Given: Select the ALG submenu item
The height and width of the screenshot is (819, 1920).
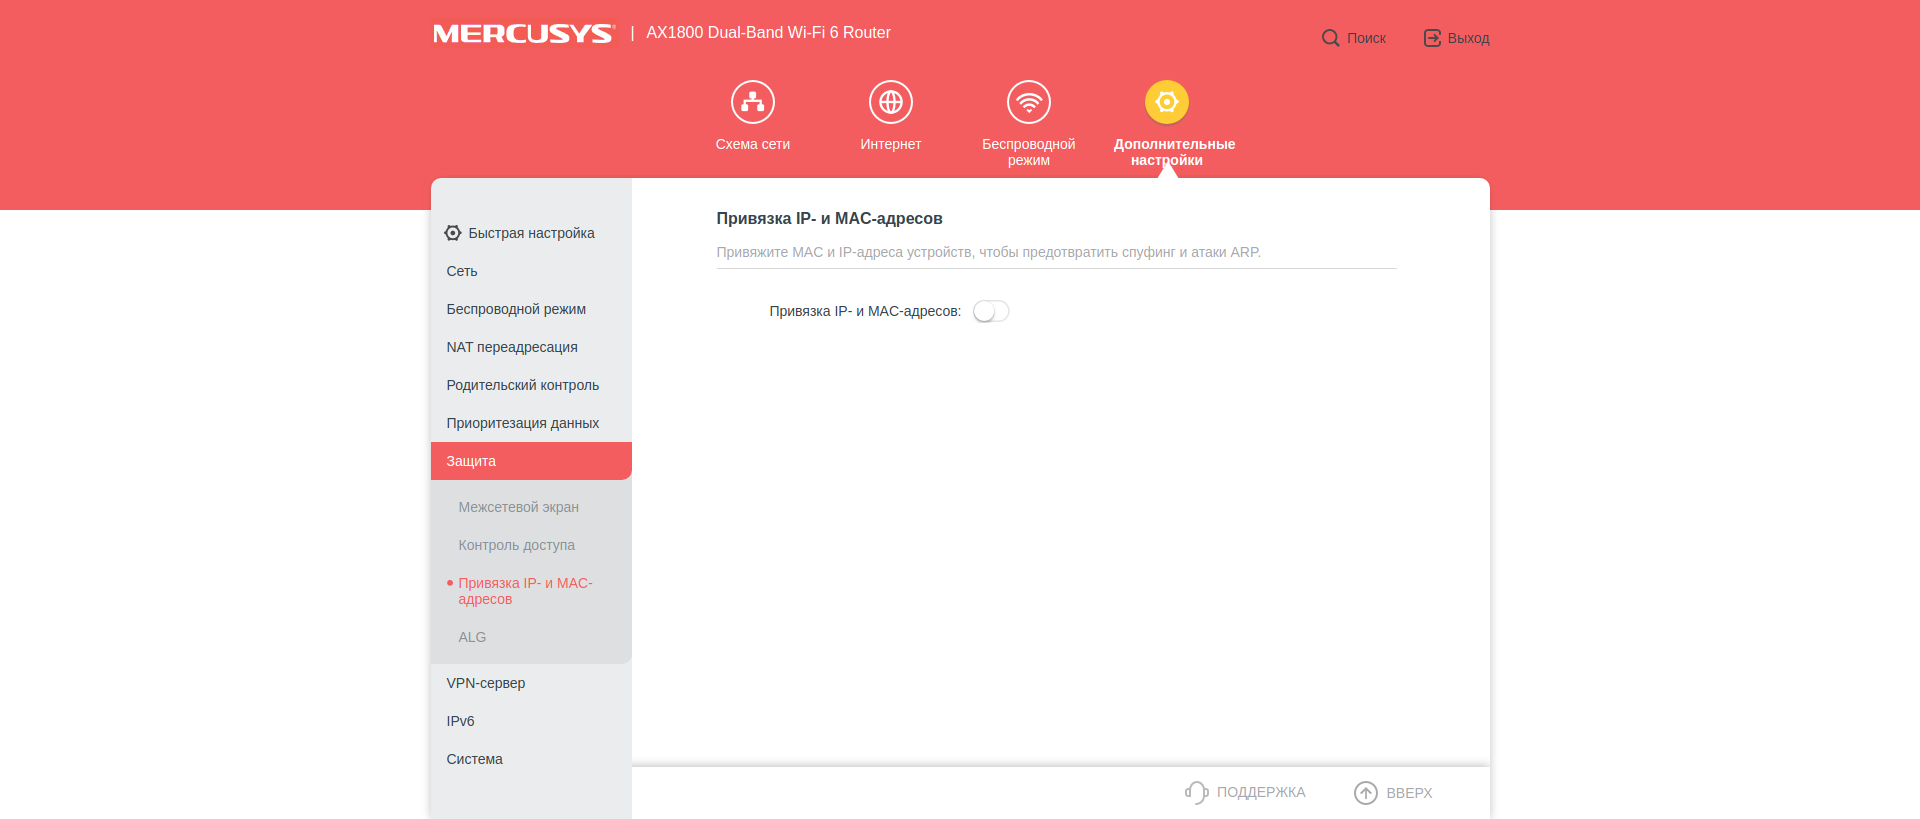Looking at the screenshot, I should click(472, 637).
